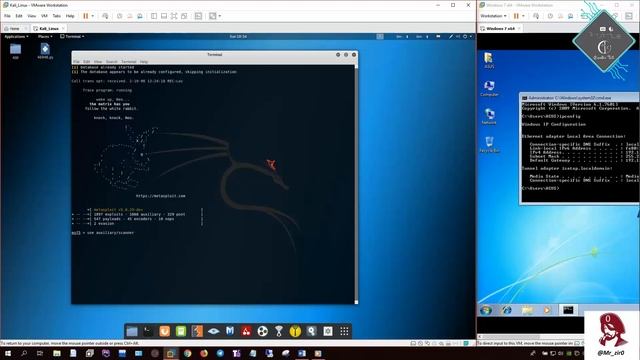
Task: Click the Windows 7 Start button
Action: [486, 310]
